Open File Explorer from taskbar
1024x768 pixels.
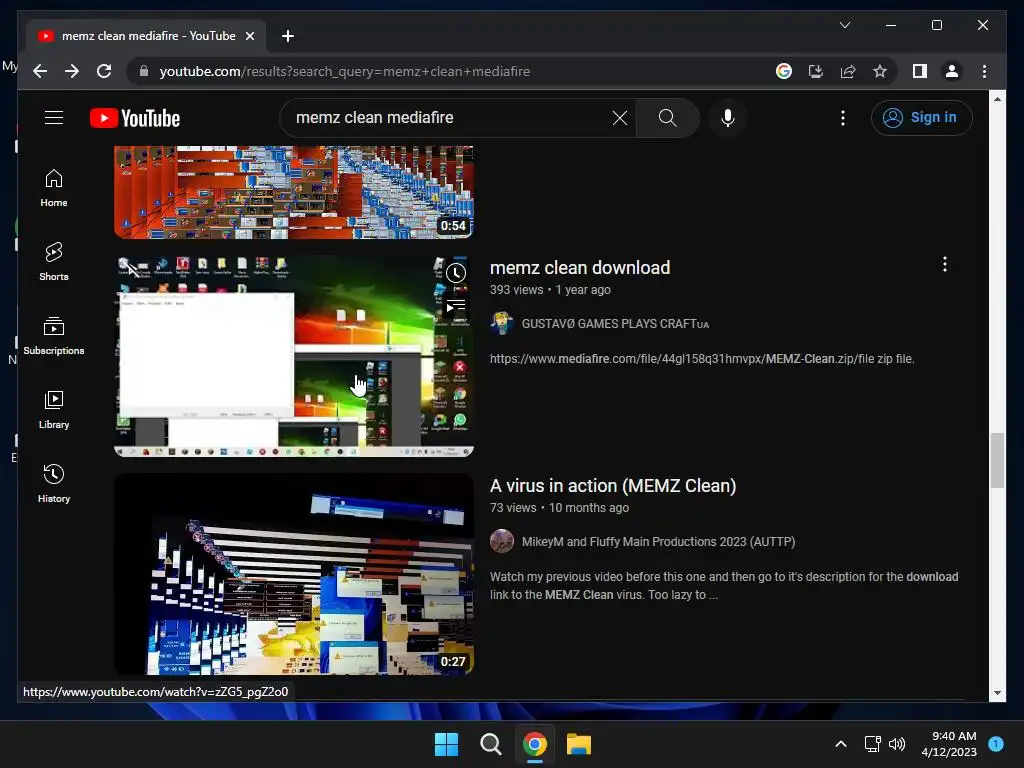(x=579, y=744)
